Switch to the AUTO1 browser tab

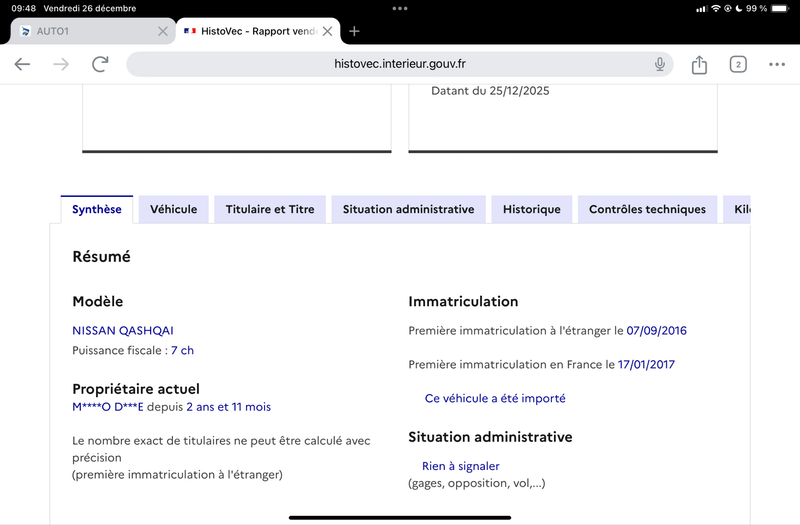[x=85, y=31]
